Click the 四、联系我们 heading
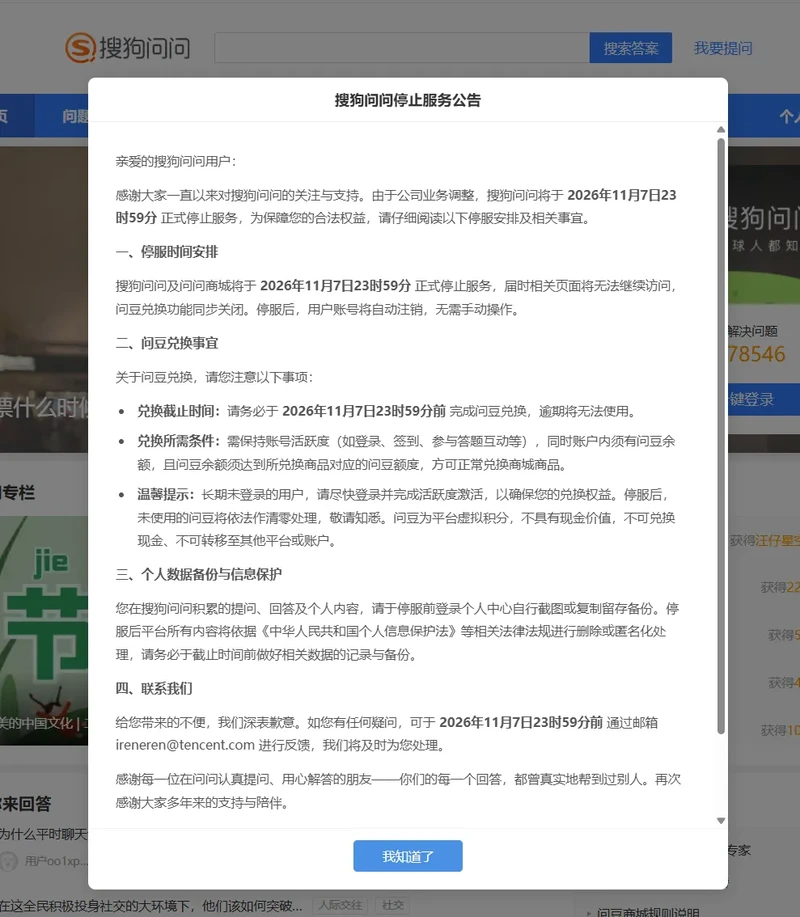800x917 pixels. [x=154, y=688]
